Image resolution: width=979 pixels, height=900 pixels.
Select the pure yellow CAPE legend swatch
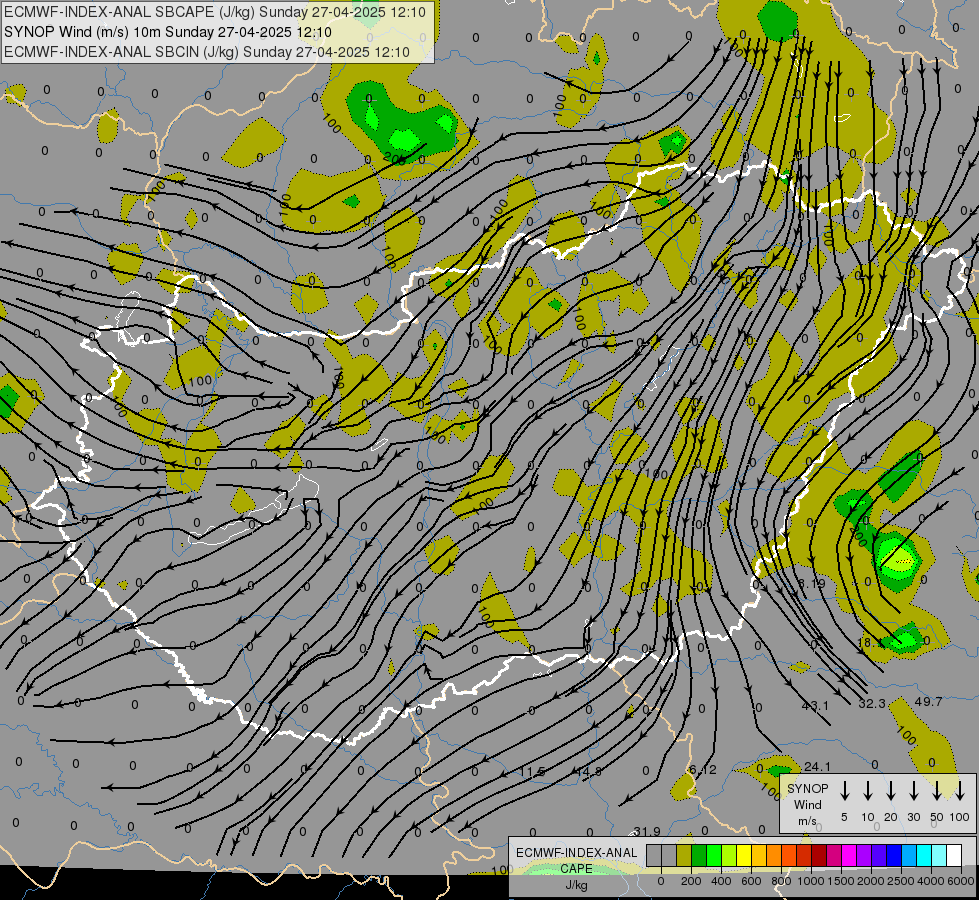coord(744,855)
